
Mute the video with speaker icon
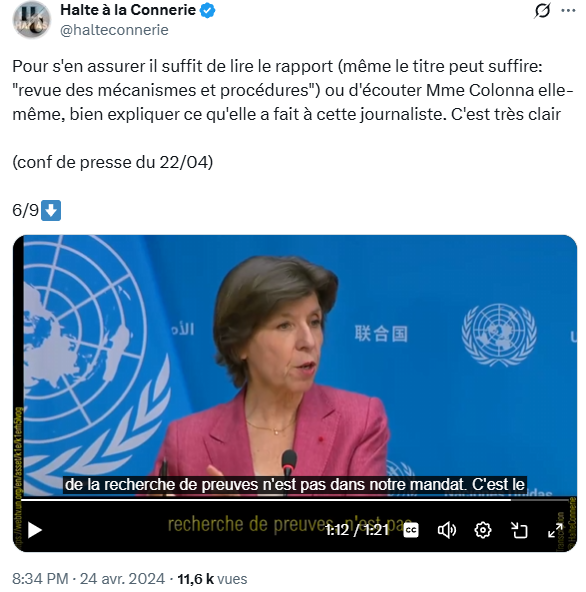pyautogui.click(x=447, y=530)
